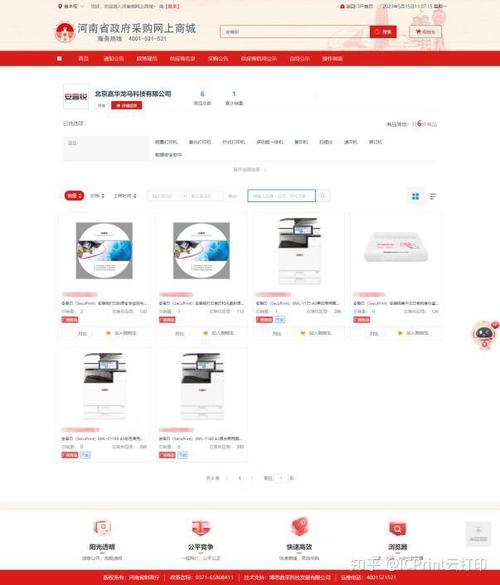Open the robot customer service assistant
The height and width of the screenshot is (585, 500).
(485, 335)
